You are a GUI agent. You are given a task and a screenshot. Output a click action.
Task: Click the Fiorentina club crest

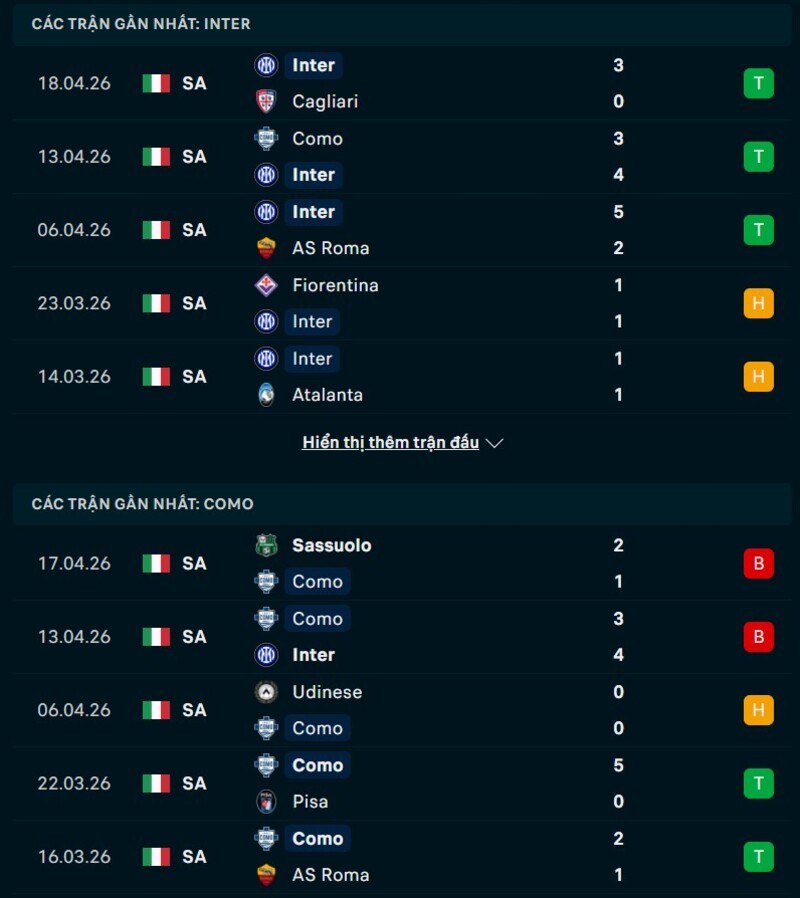click(x=265, y=285)
